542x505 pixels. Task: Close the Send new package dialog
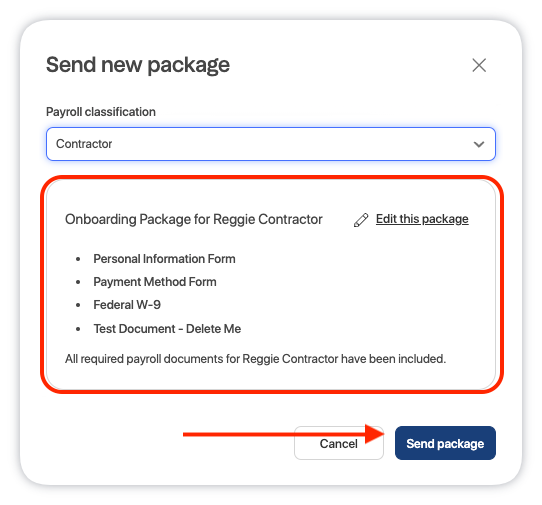click(x=479, y=65)
